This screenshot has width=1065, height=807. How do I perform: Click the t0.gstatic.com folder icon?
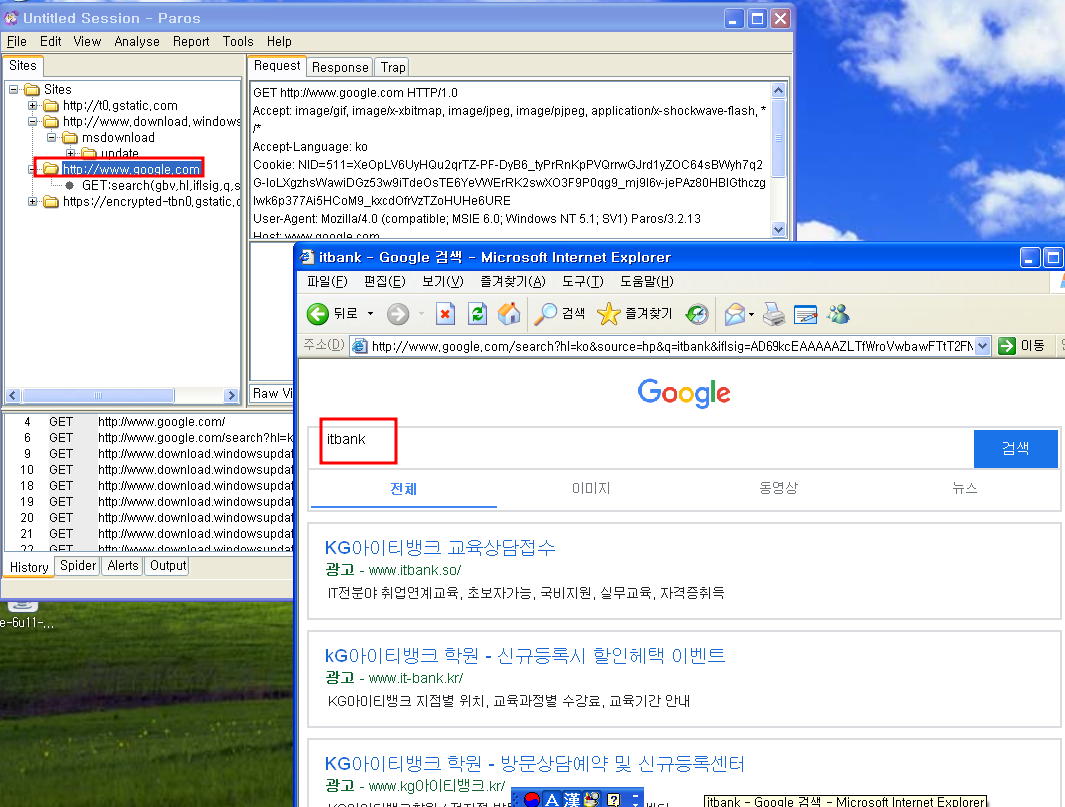pyautogui.click(x=51, y=106)
